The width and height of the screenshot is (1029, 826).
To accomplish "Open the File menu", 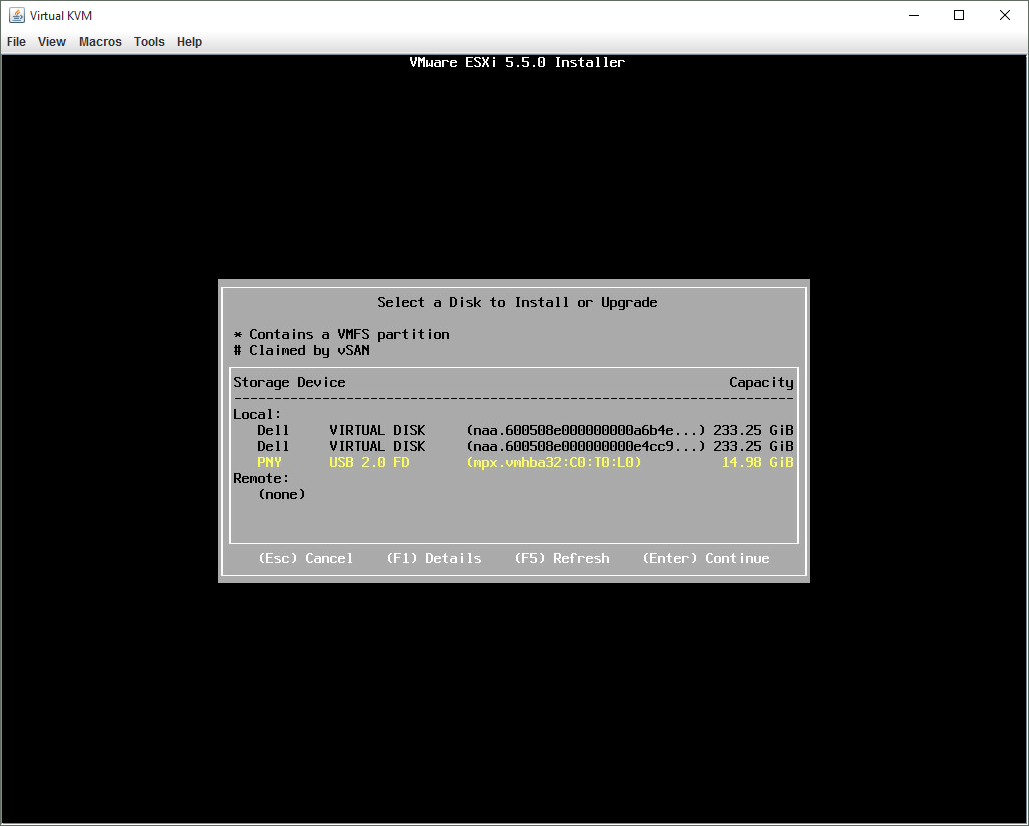I will coord(16,42).
